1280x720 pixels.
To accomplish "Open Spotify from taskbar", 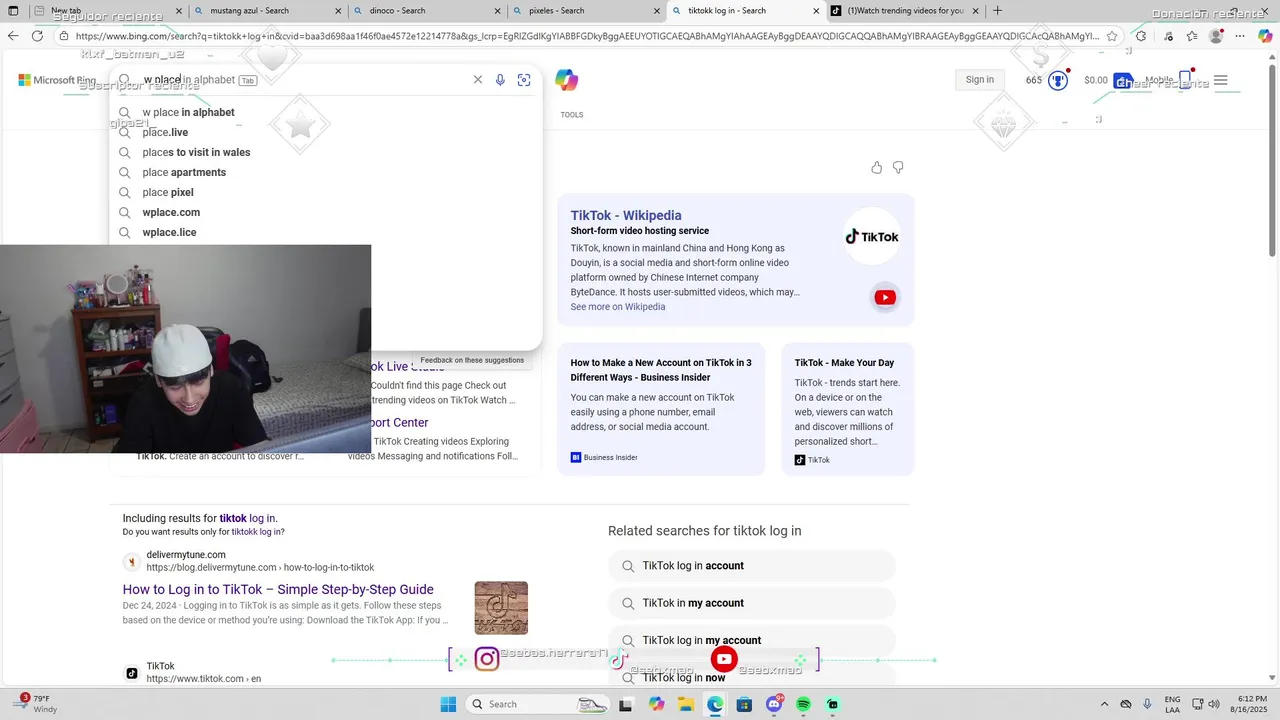I will coord(803,704).
